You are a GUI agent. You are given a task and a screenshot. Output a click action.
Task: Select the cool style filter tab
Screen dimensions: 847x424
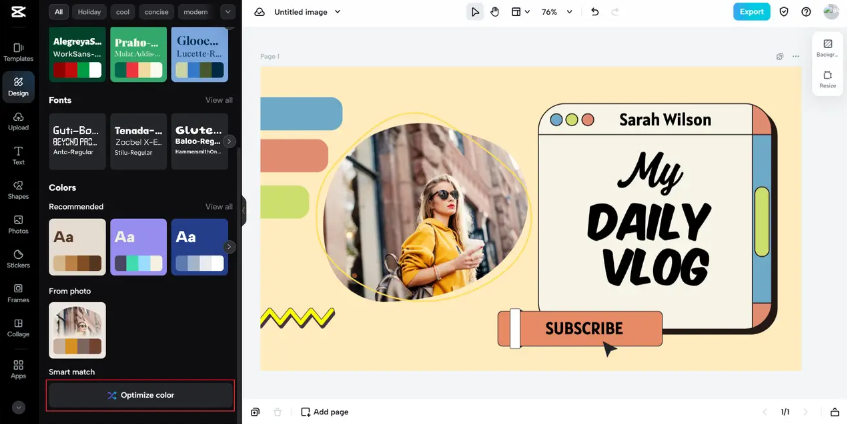(x=123, y=12)
